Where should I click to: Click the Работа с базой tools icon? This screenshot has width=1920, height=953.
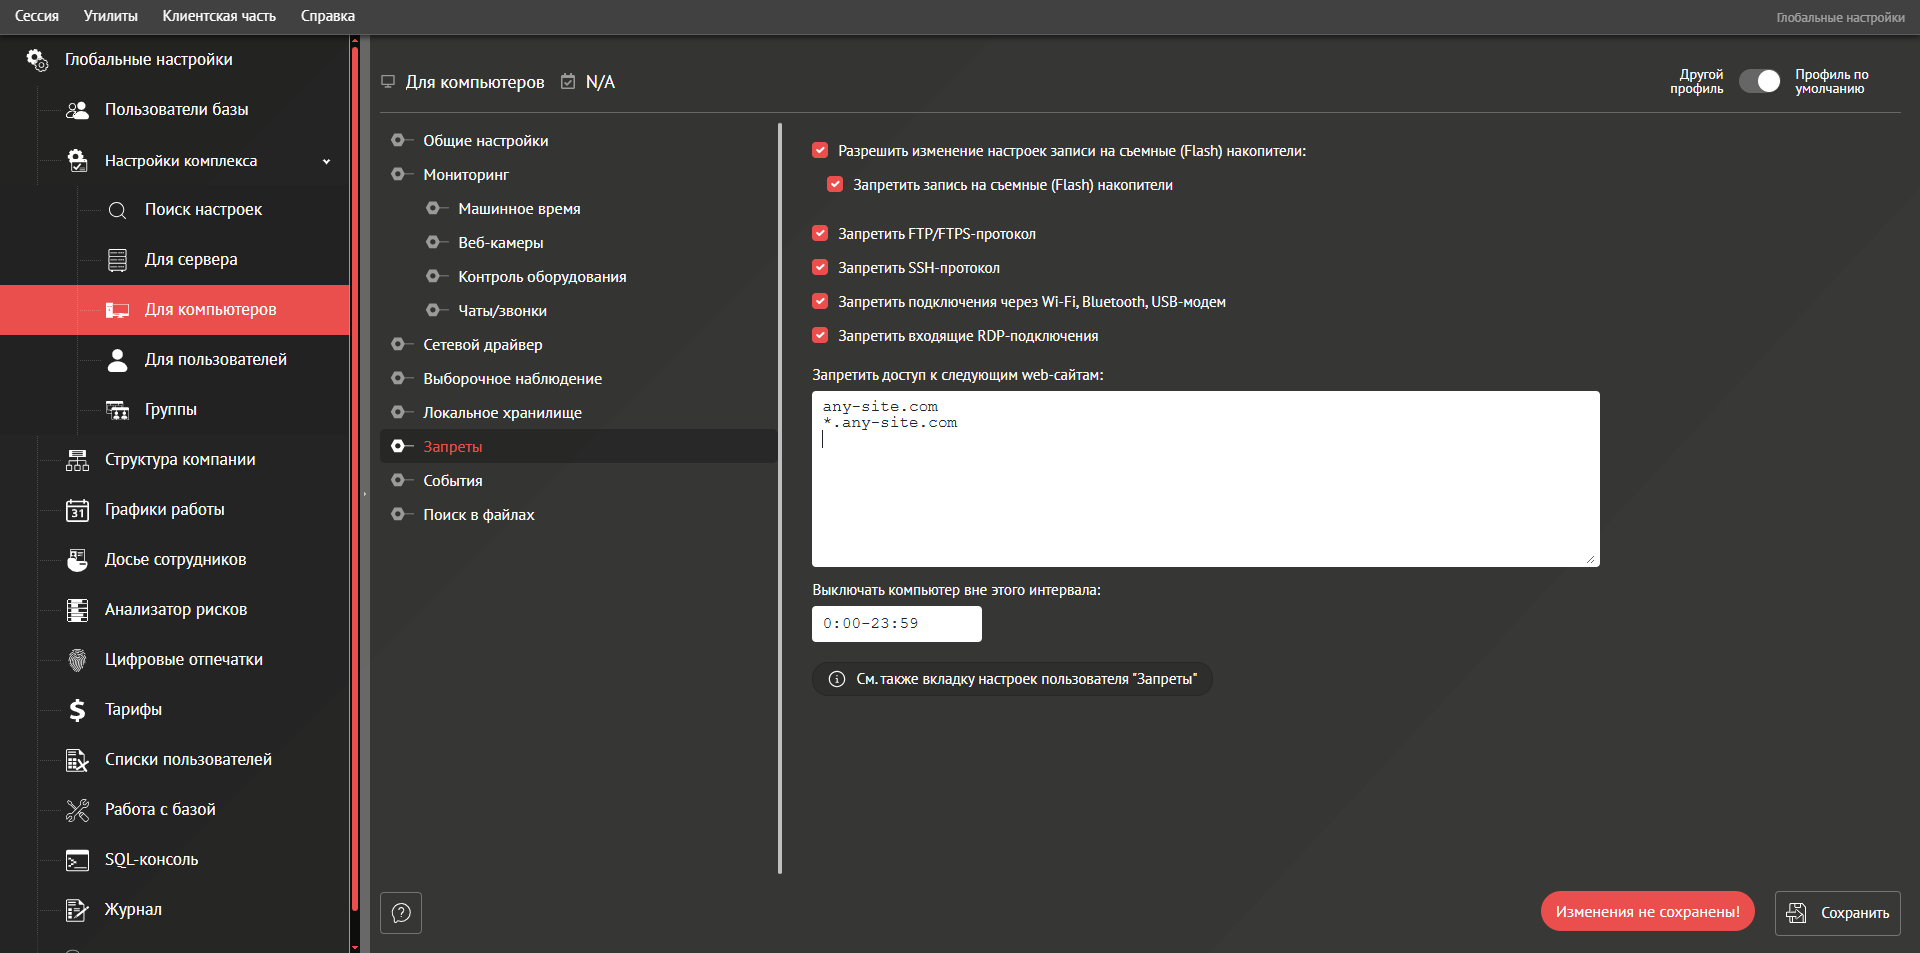pos(77,810)
